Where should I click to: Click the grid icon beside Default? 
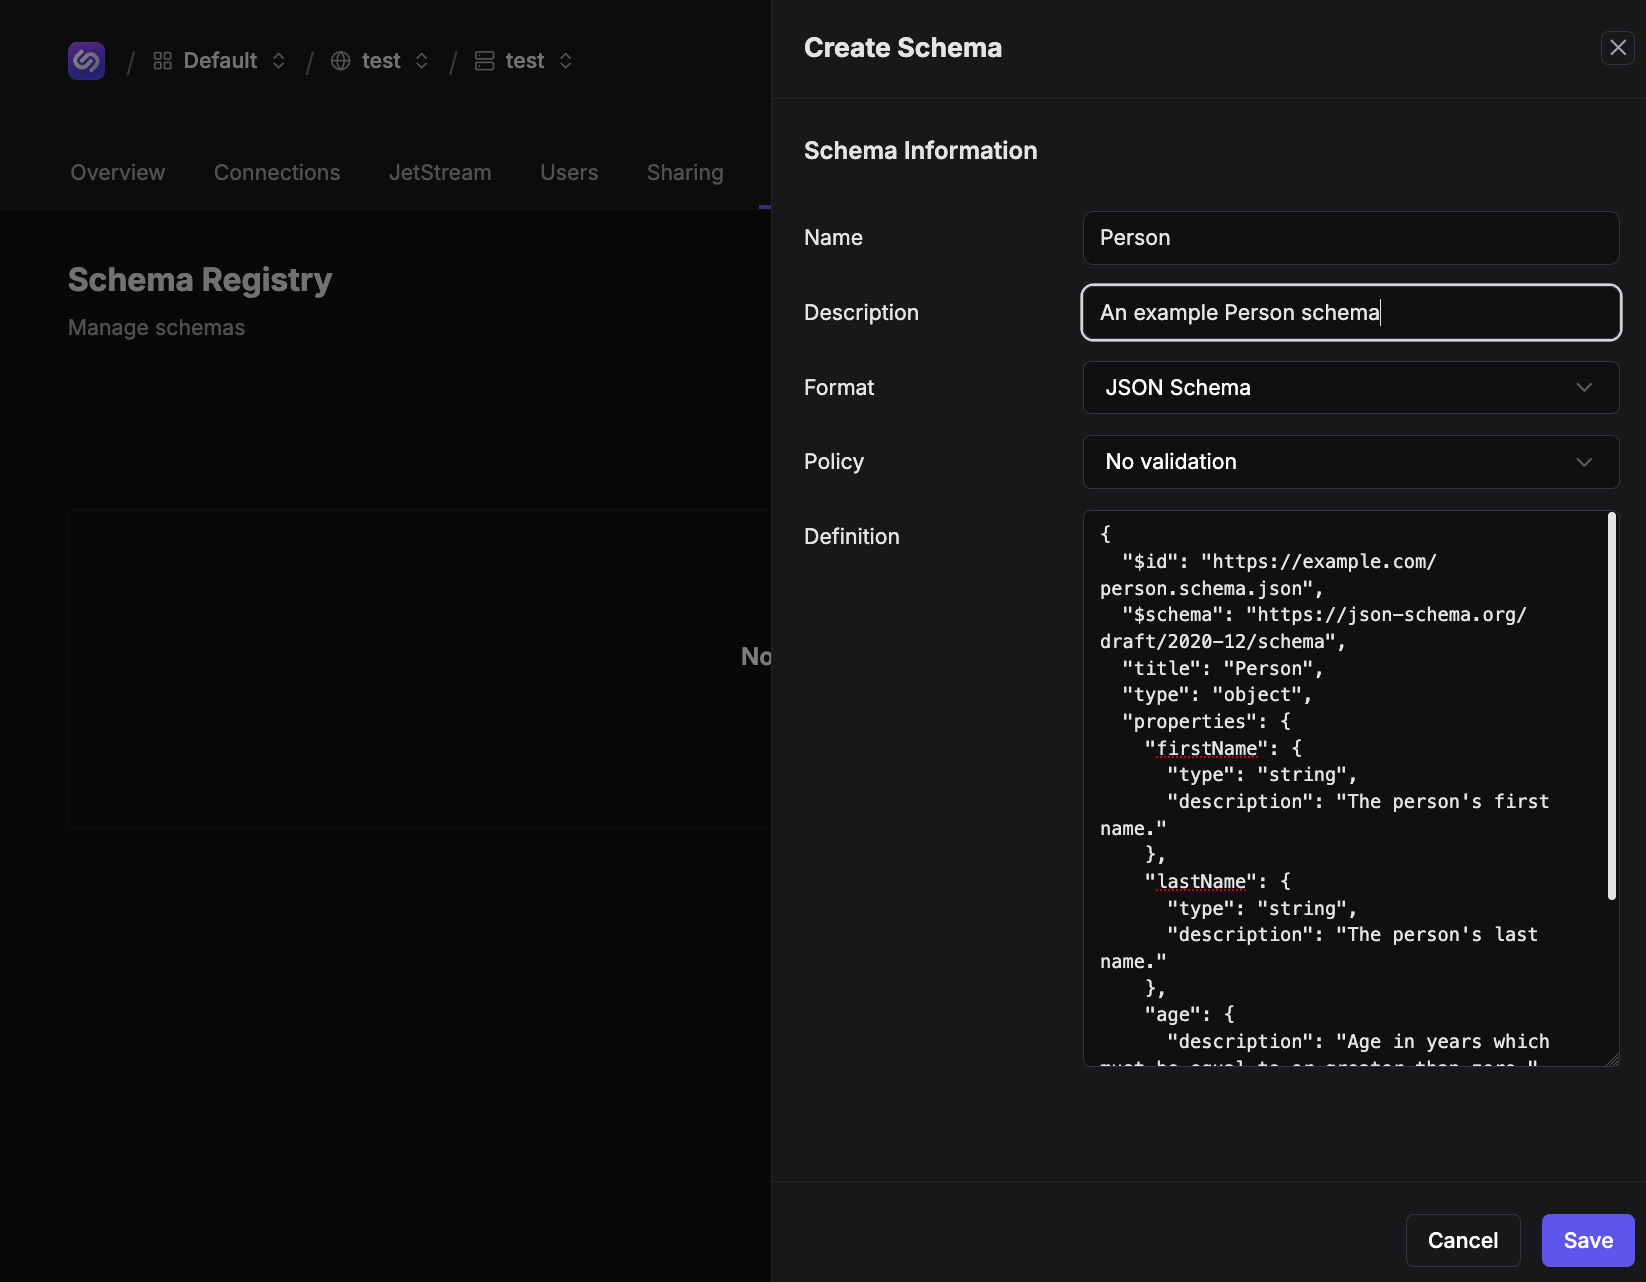[x=162, y=61]
